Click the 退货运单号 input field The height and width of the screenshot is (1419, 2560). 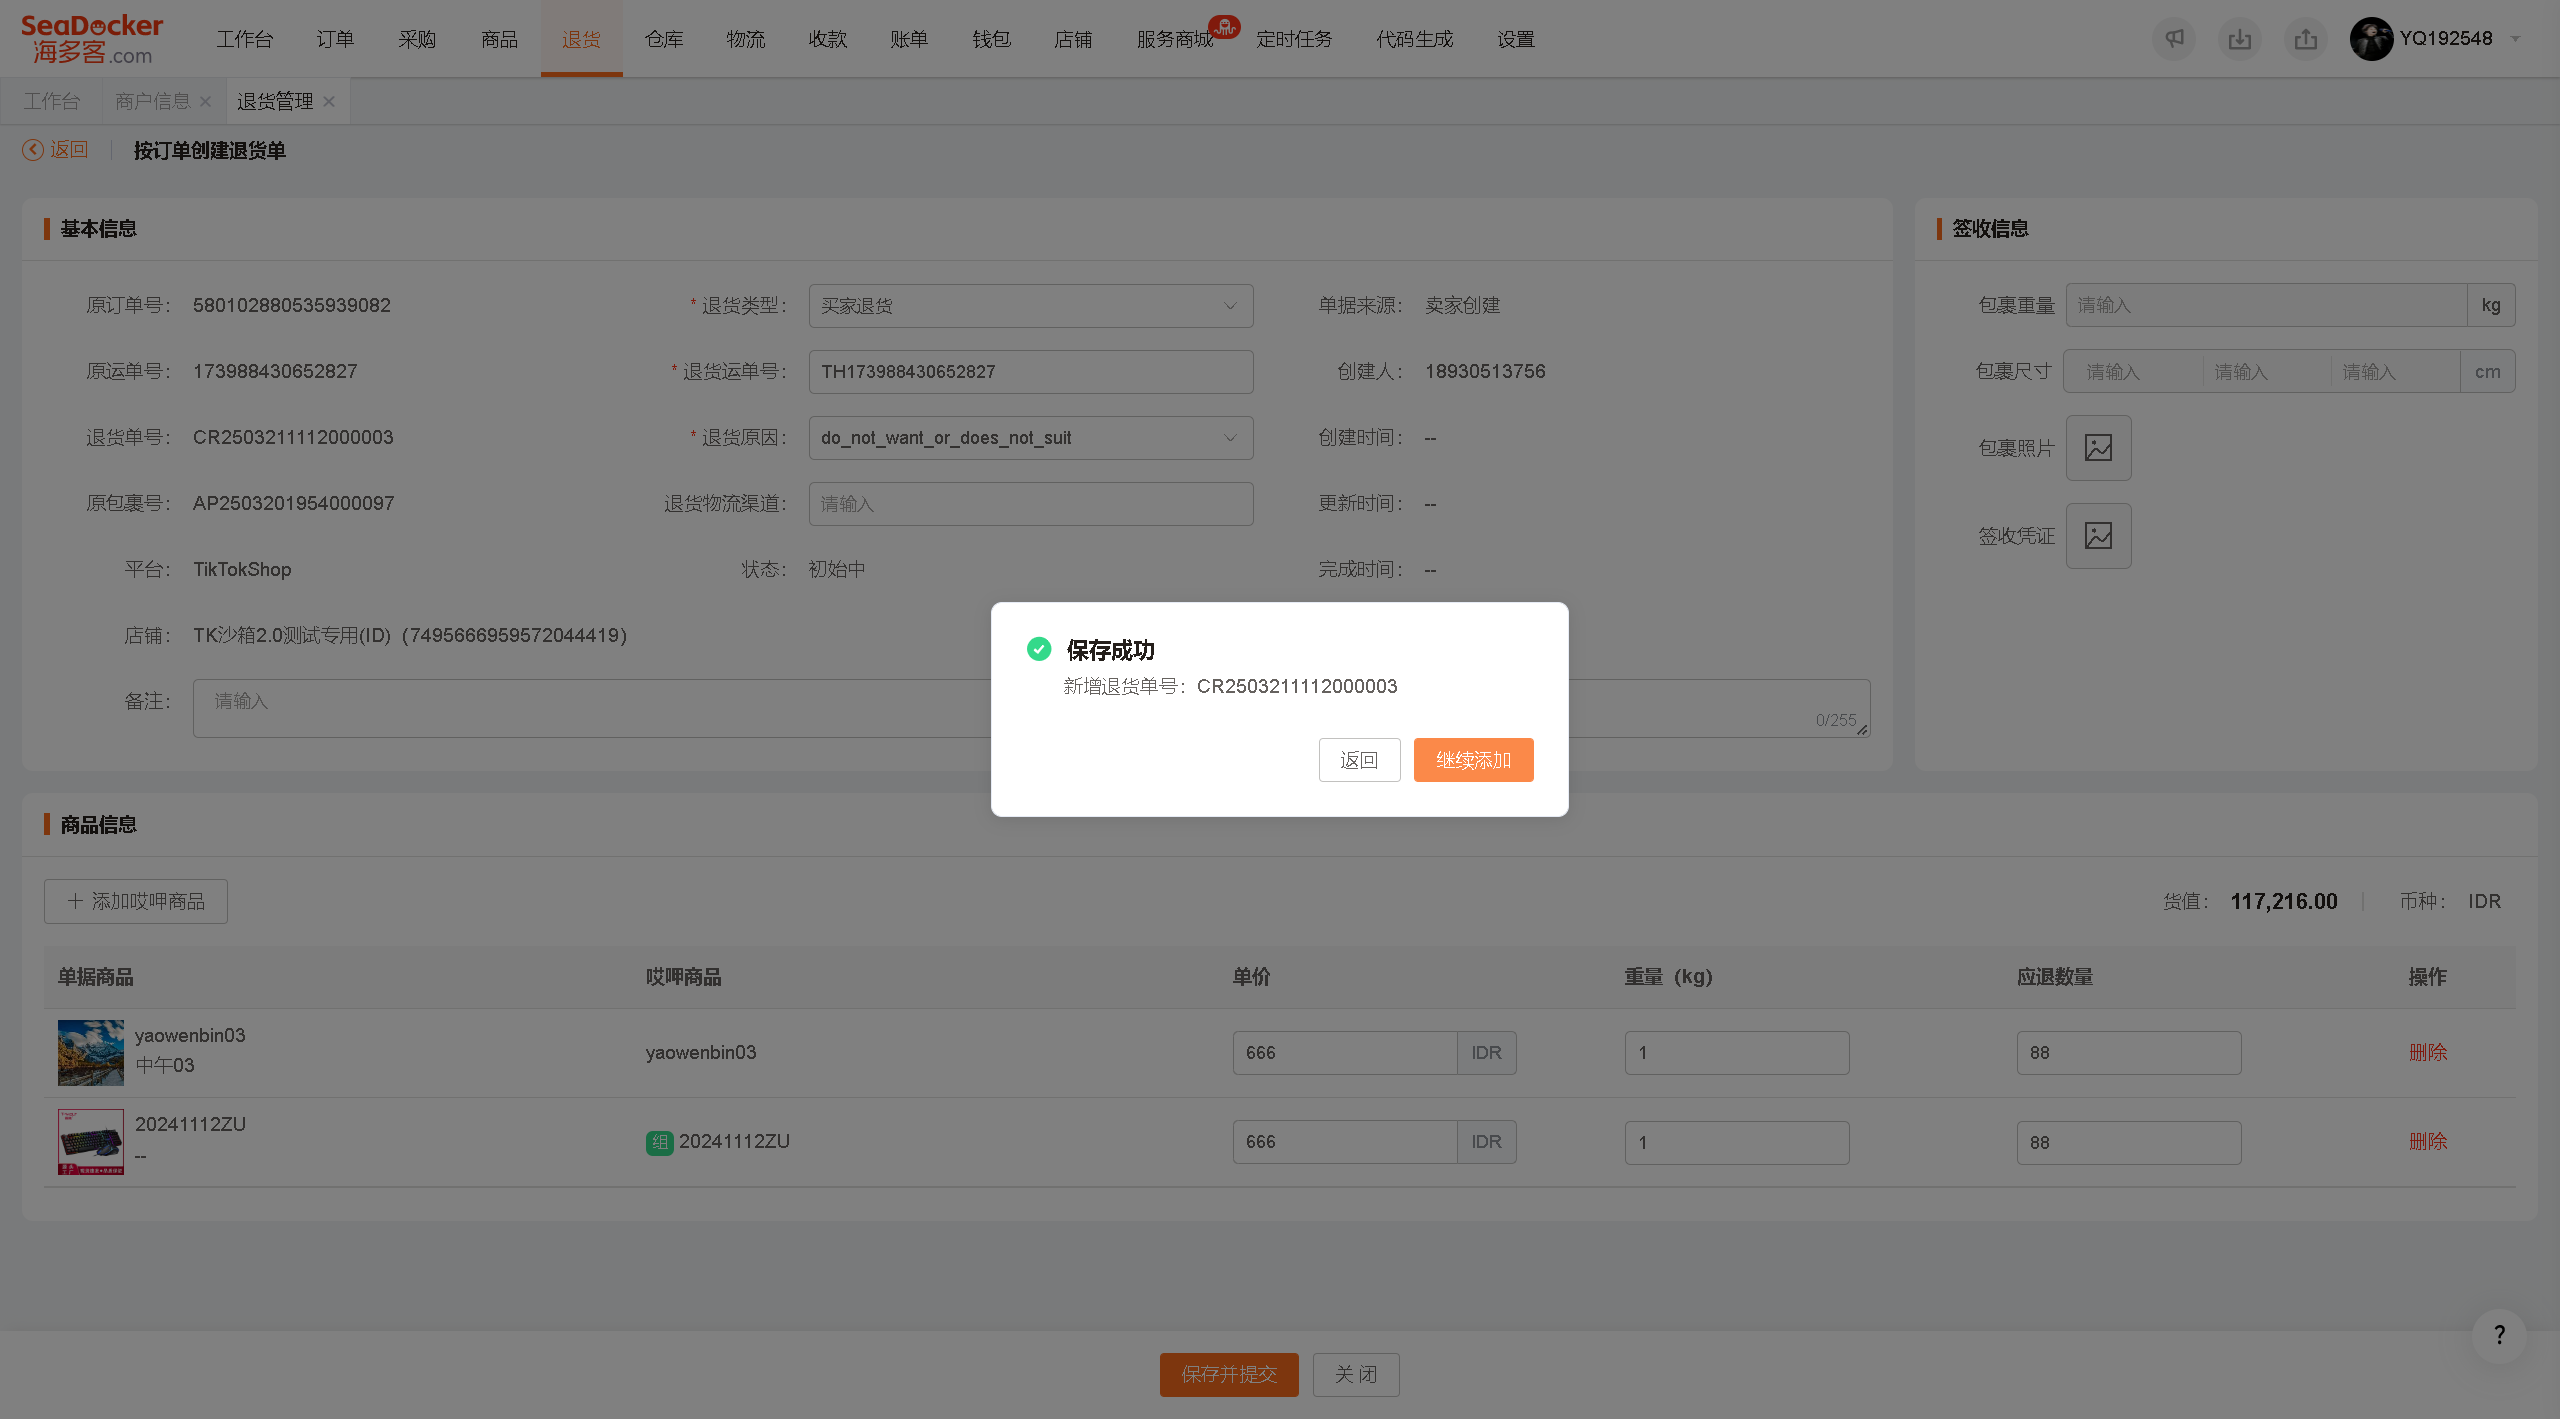click(x=1031, y=372)
